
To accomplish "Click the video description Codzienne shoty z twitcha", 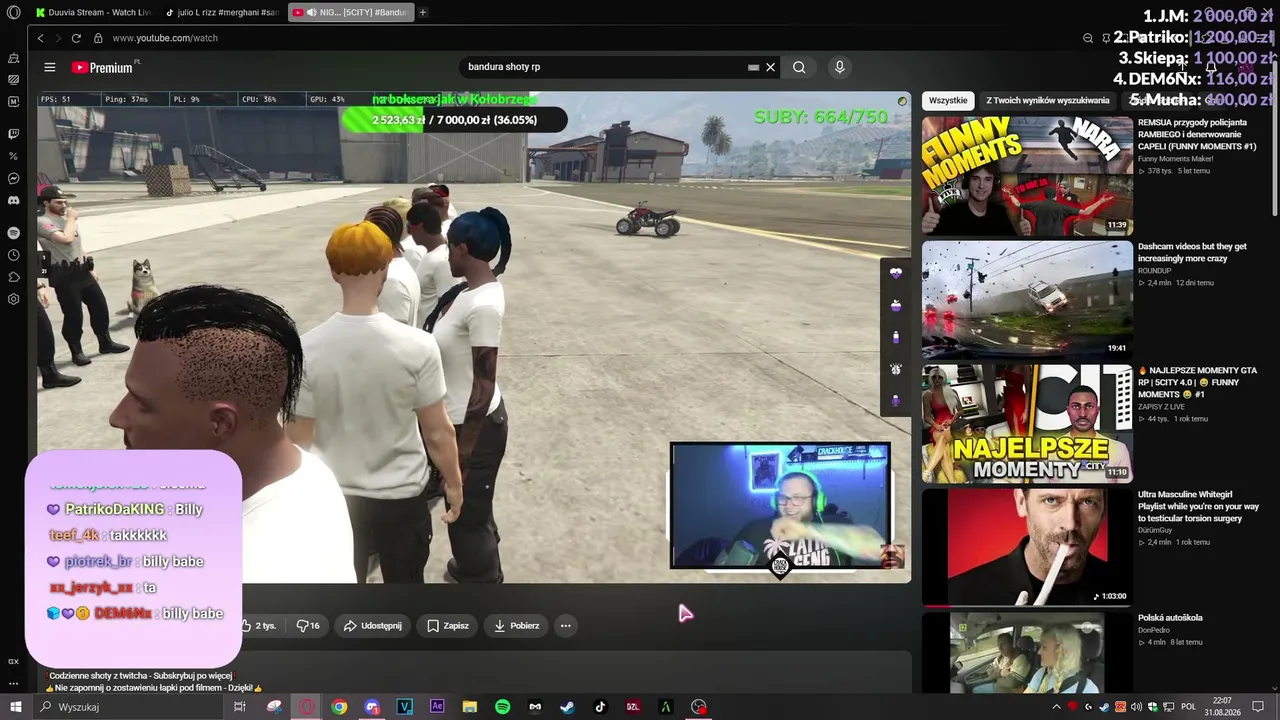I will (x=141, y=676).
